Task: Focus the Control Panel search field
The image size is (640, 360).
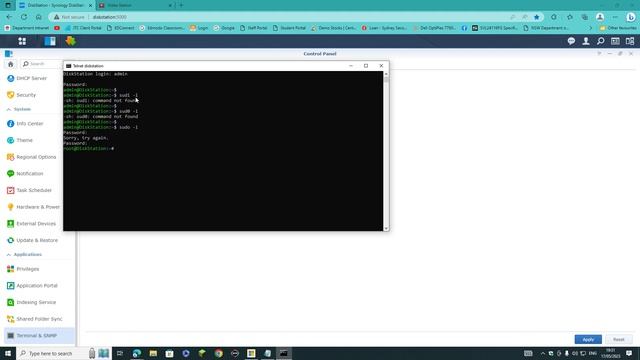Action: point(42,64)
